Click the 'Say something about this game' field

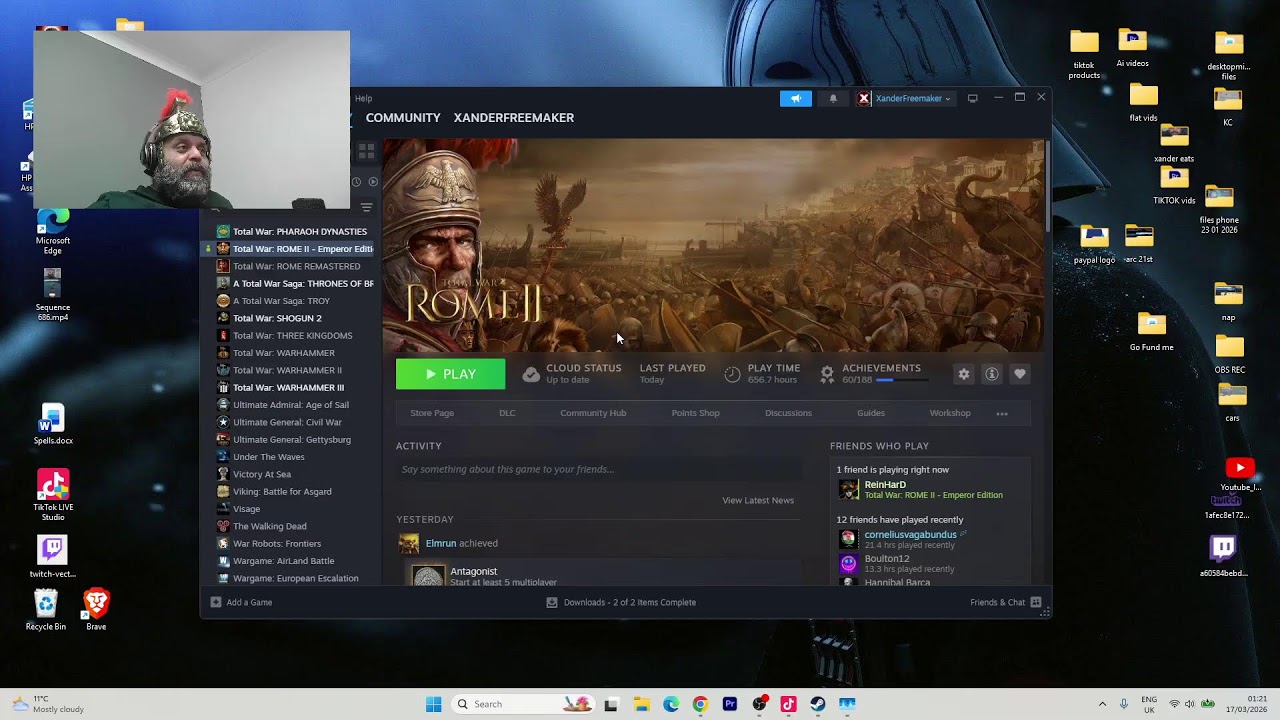[x=598, y=469]
